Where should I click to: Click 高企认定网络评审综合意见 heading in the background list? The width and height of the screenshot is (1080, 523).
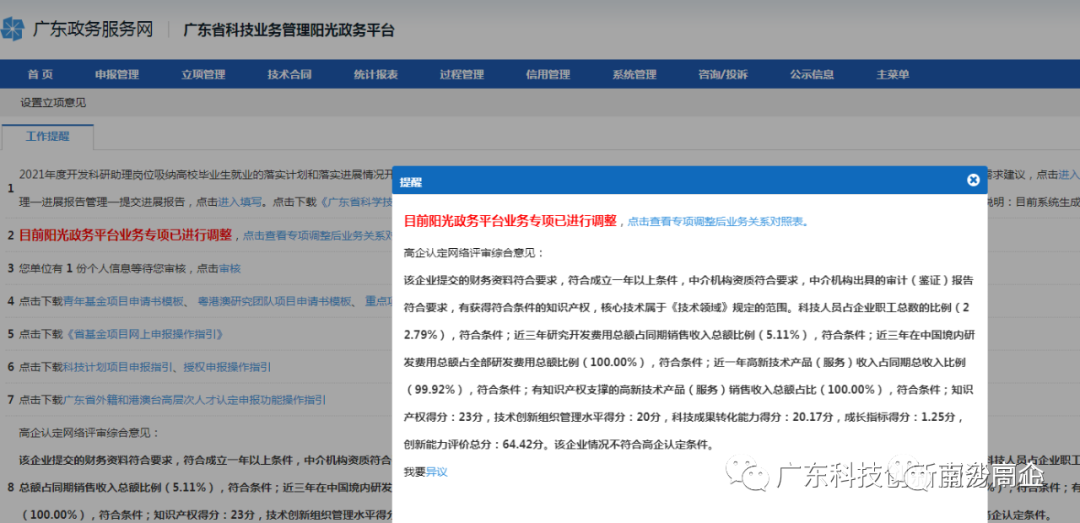click(89, 433)
